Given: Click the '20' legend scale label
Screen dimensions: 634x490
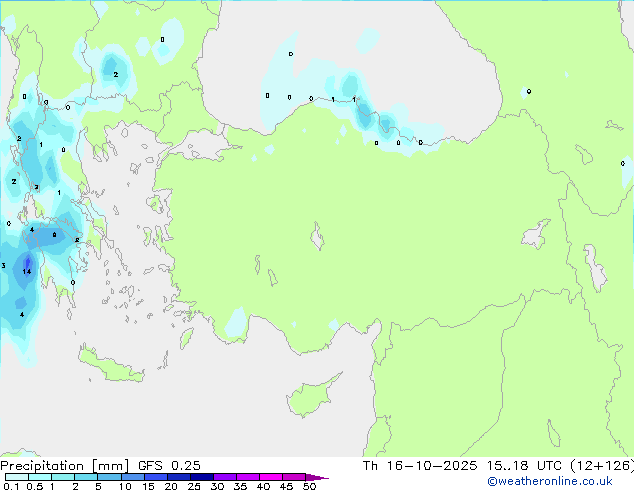Looking at the screenshot, I should (x=171, y=486).
